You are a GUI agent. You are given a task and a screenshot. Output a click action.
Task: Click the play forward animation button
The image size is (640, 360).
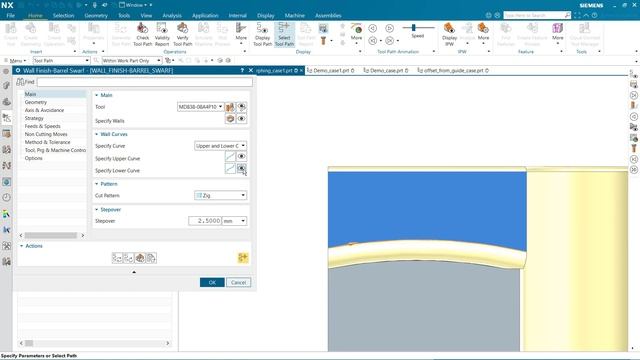[x=389, y=29]
